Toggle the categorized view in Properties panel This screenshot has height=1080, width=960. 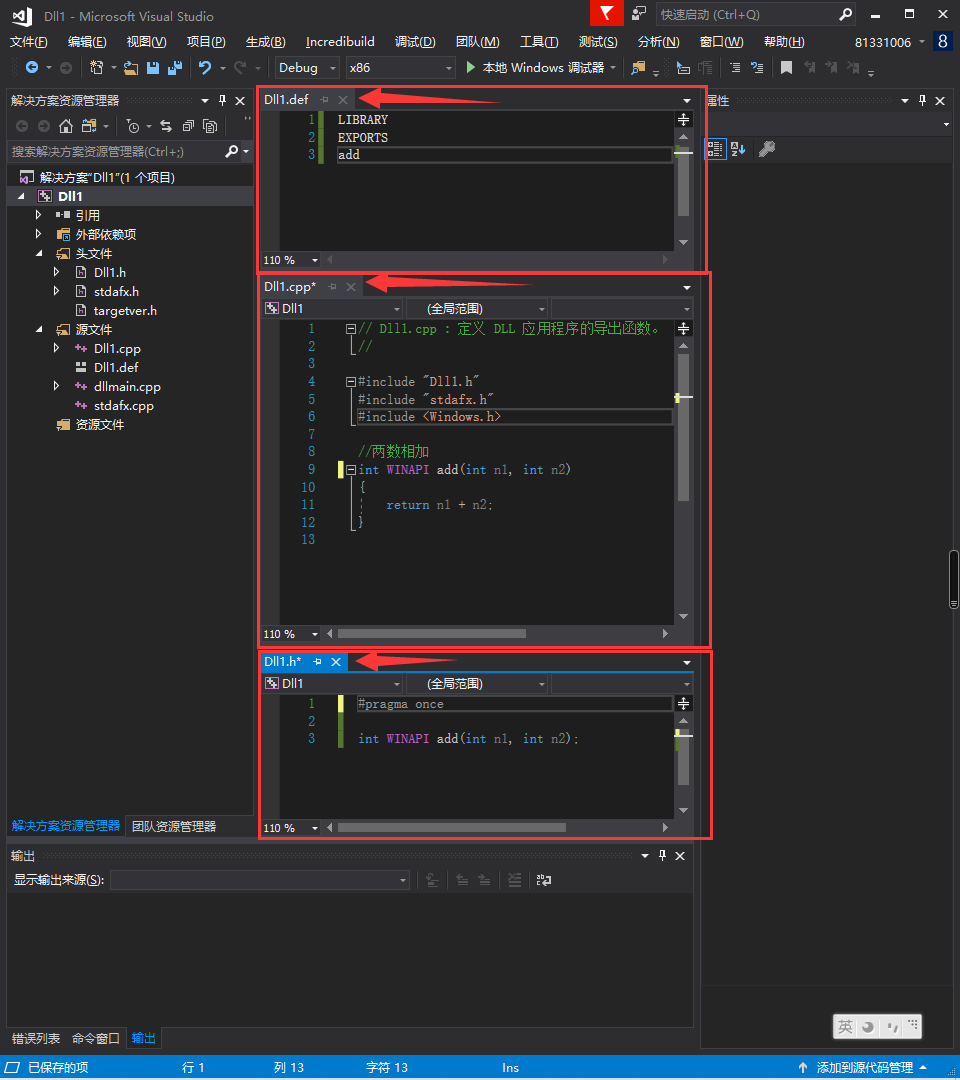click(715, 149)
